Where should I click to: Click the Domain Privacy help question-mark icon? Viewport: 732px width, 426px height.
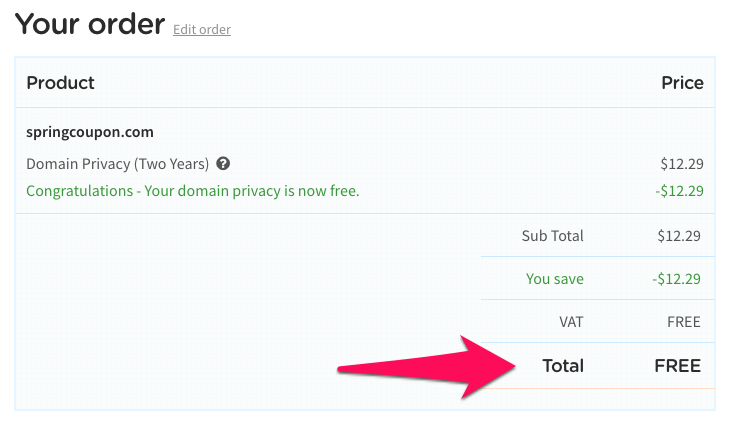223,164
